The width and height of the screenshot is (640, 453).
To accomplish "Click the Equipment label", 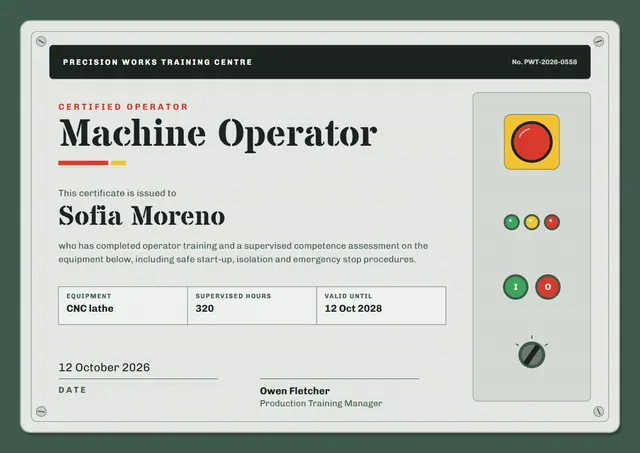I will (x=89, y=296).
